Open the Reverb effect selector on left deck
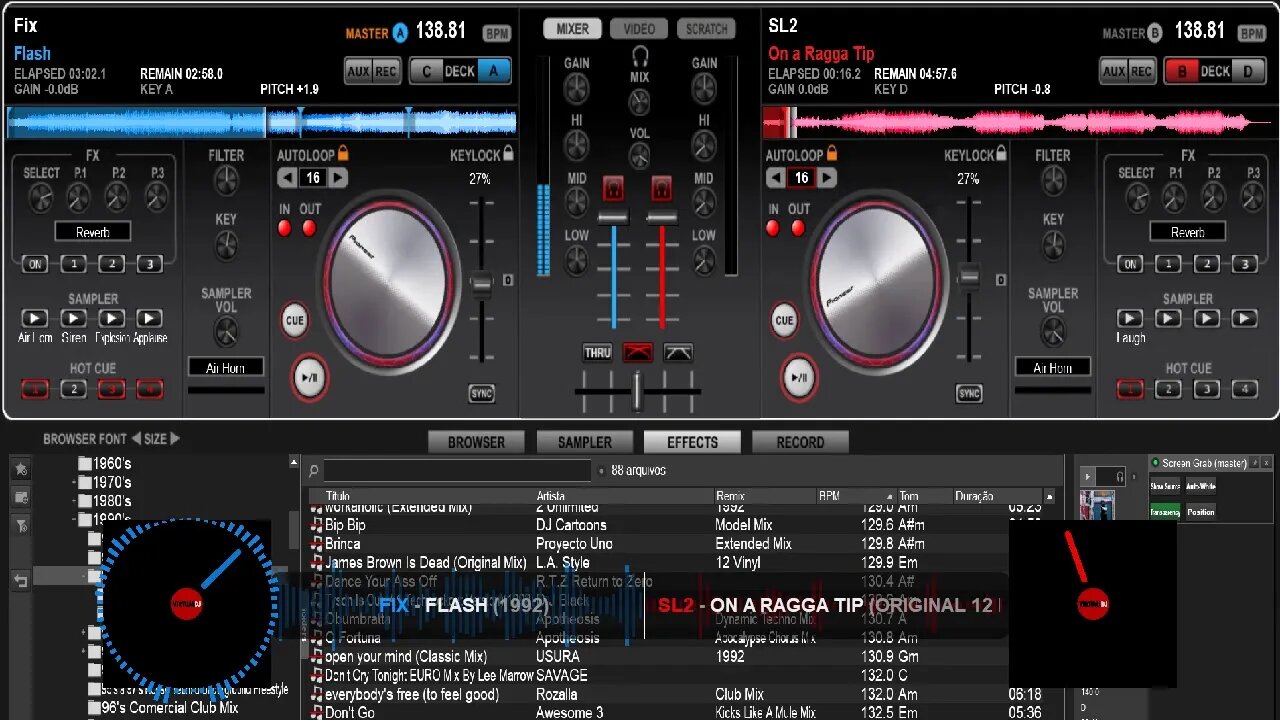The width and height of the screenshot is (1280, 720). (92, 232)
